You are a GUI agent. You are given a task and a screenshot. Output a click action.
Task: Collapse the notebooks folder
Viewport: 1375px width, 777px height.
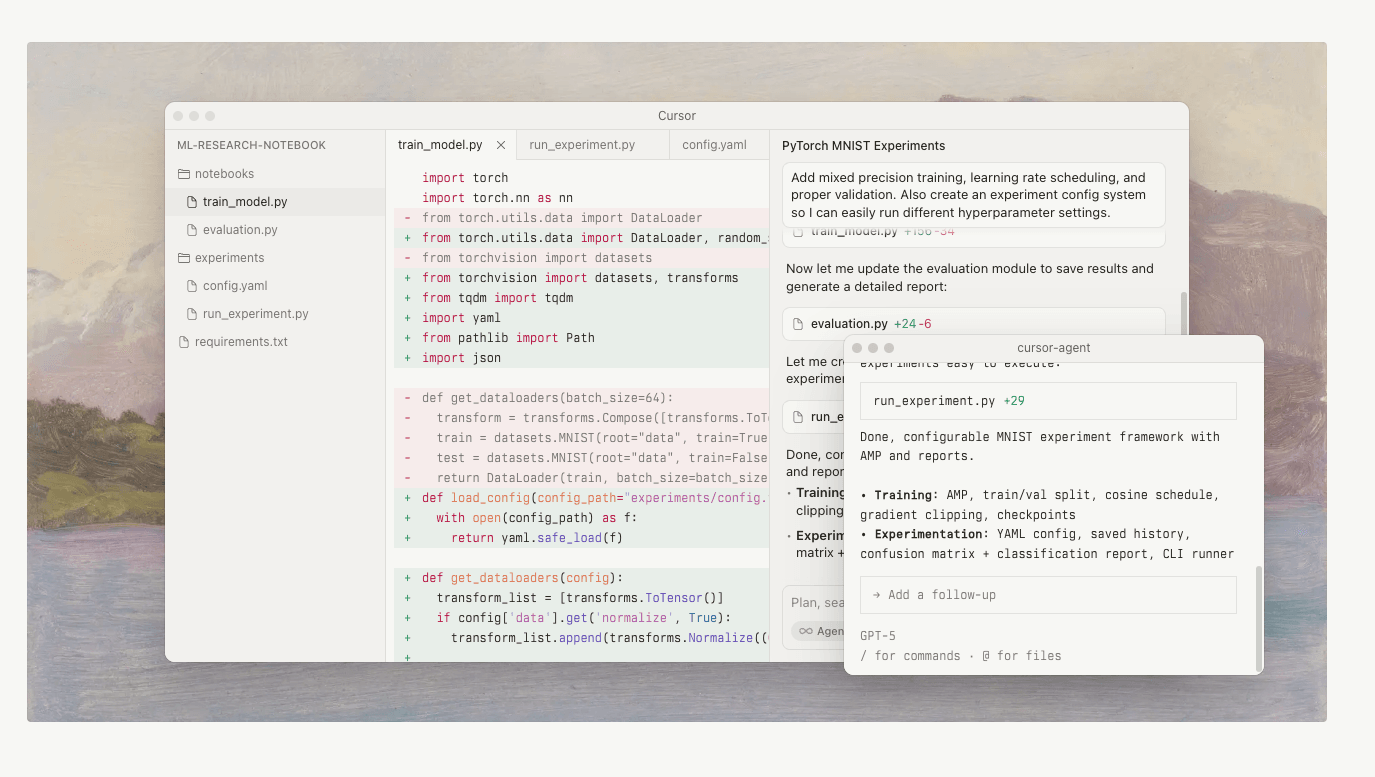click(224, 174)
